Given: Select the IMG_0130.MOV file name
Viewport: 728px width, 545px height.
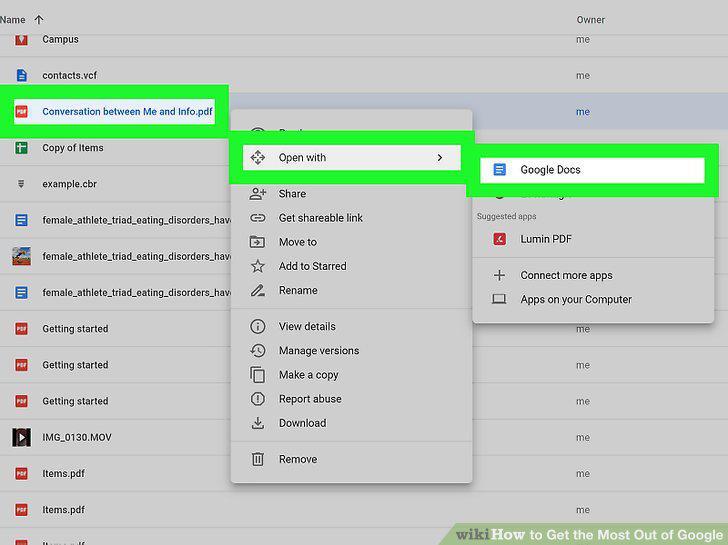Looking at the screenshot, I should click(77, 437).
